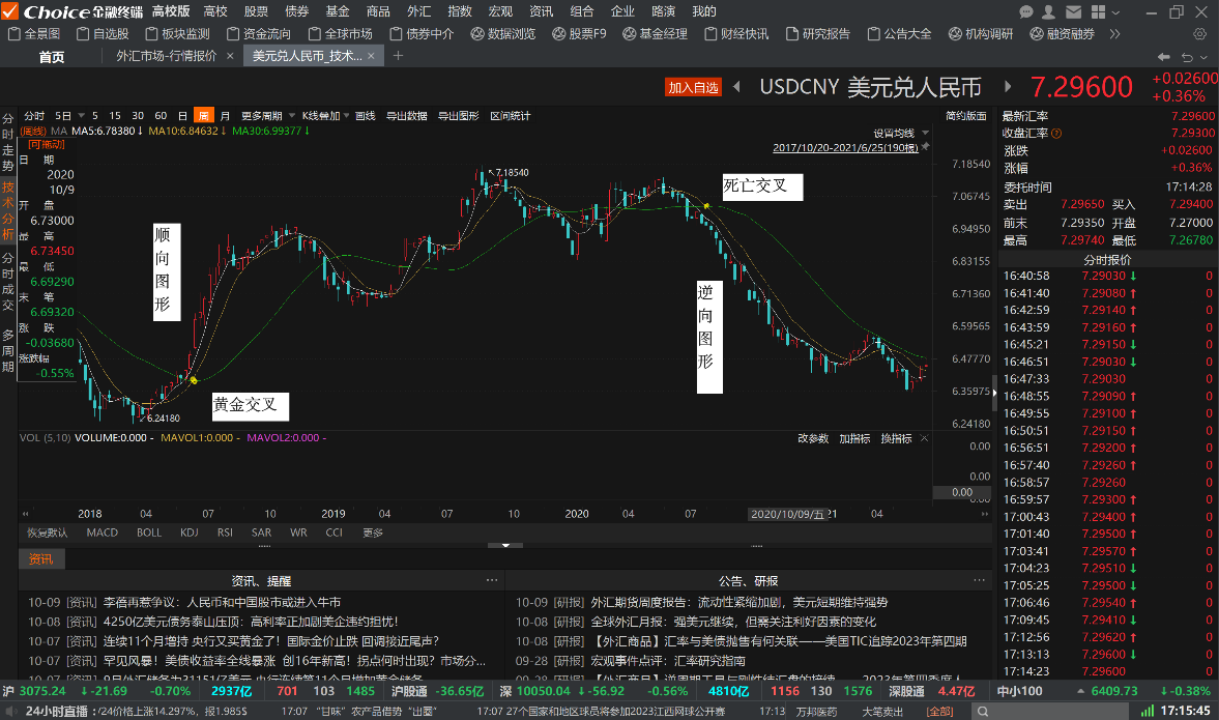Screen dimensions: 1219x720
Task: Click the 全景图 toolbar shortcut
Action: [x=33, y=34]
